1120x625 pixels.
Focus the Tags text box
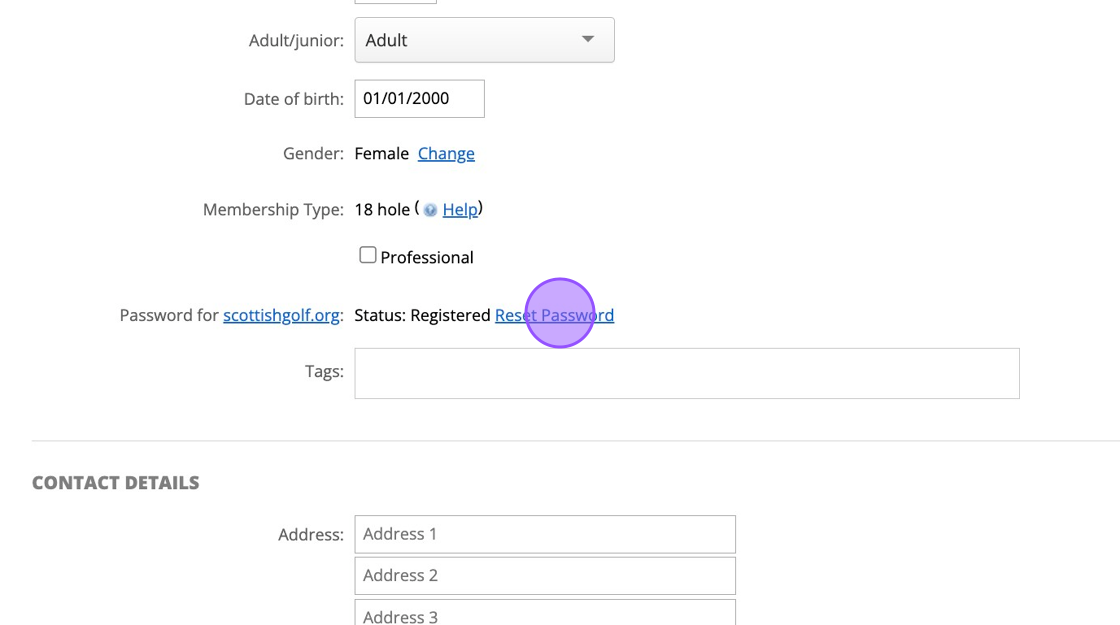coord(686,373)
